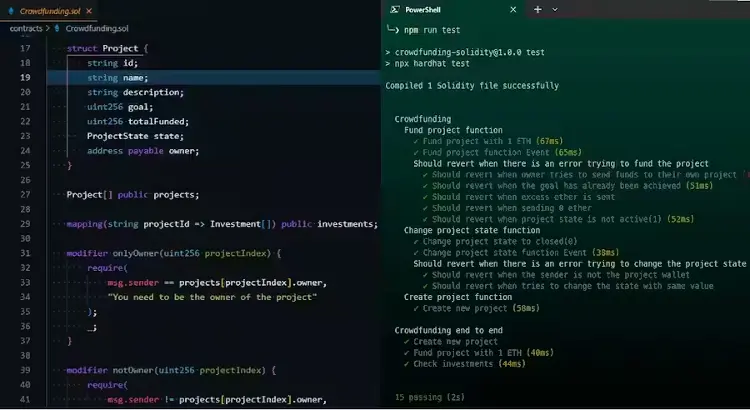Click 'ProjectState state;' on line 23
The width and height of the screenshot is (750, 410).
[135, 136]
